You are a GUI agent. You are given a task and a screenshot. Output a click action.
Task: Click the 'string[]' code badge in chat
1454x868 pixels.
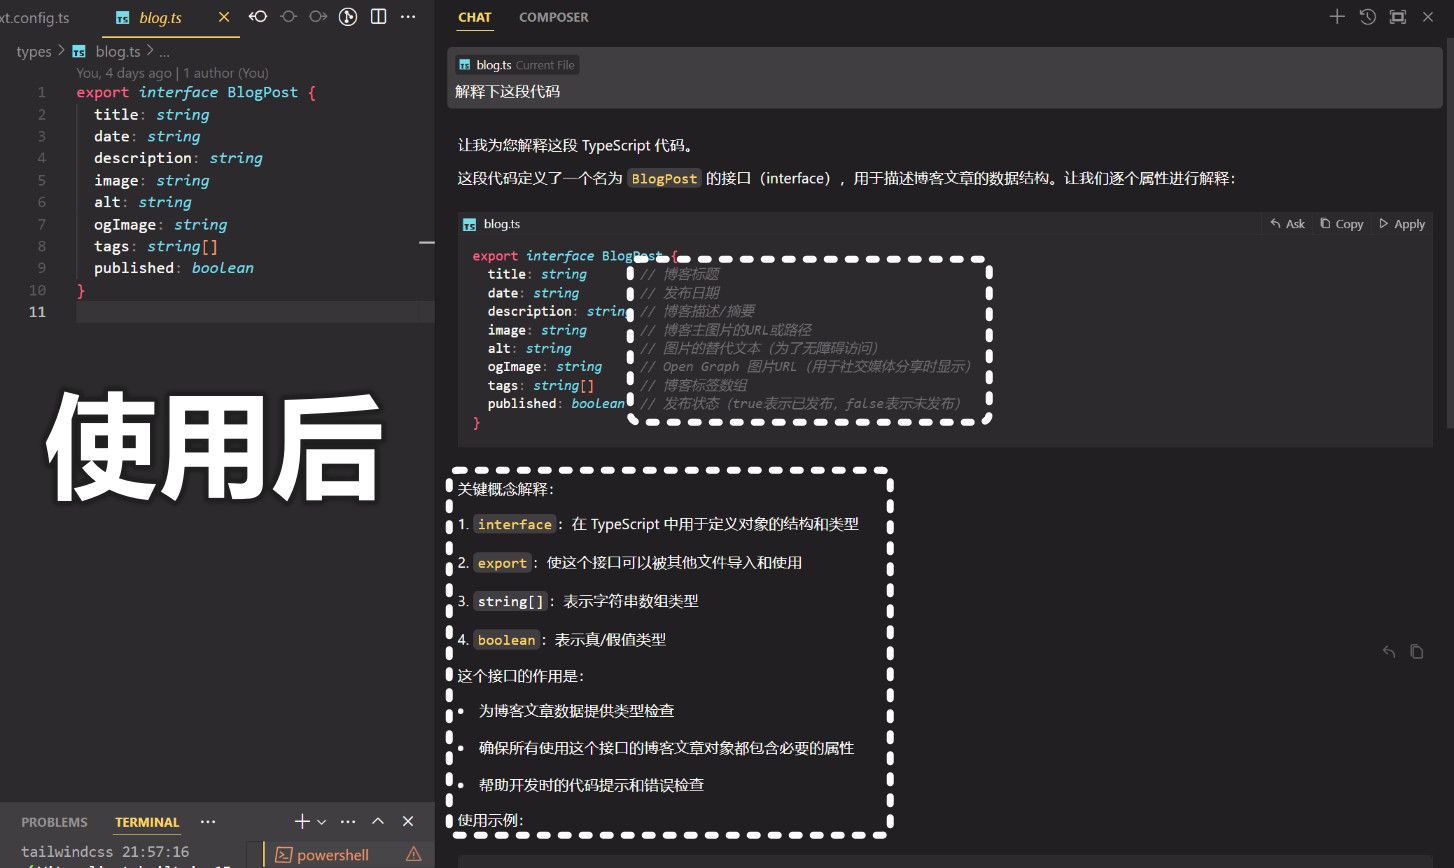click(x=510, y=601)
